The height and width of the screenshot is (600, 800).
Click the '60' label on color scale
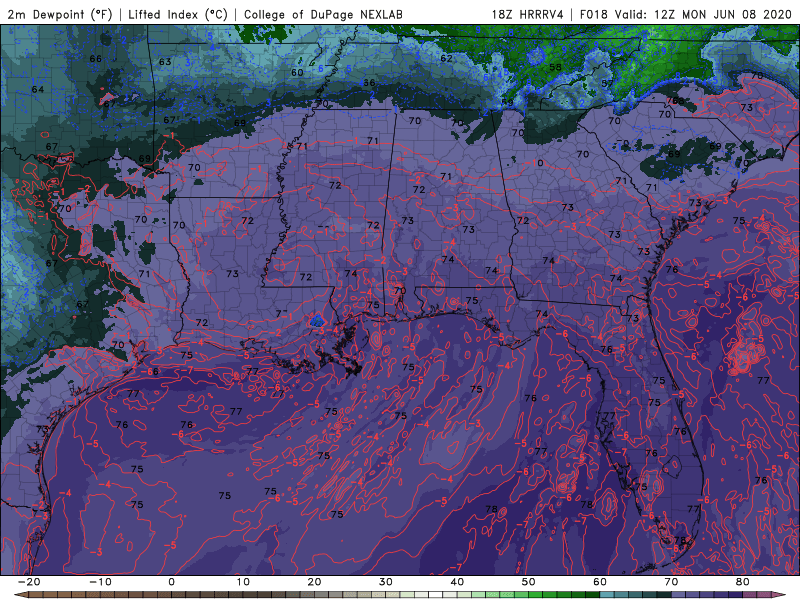click(x=600, y=582)
